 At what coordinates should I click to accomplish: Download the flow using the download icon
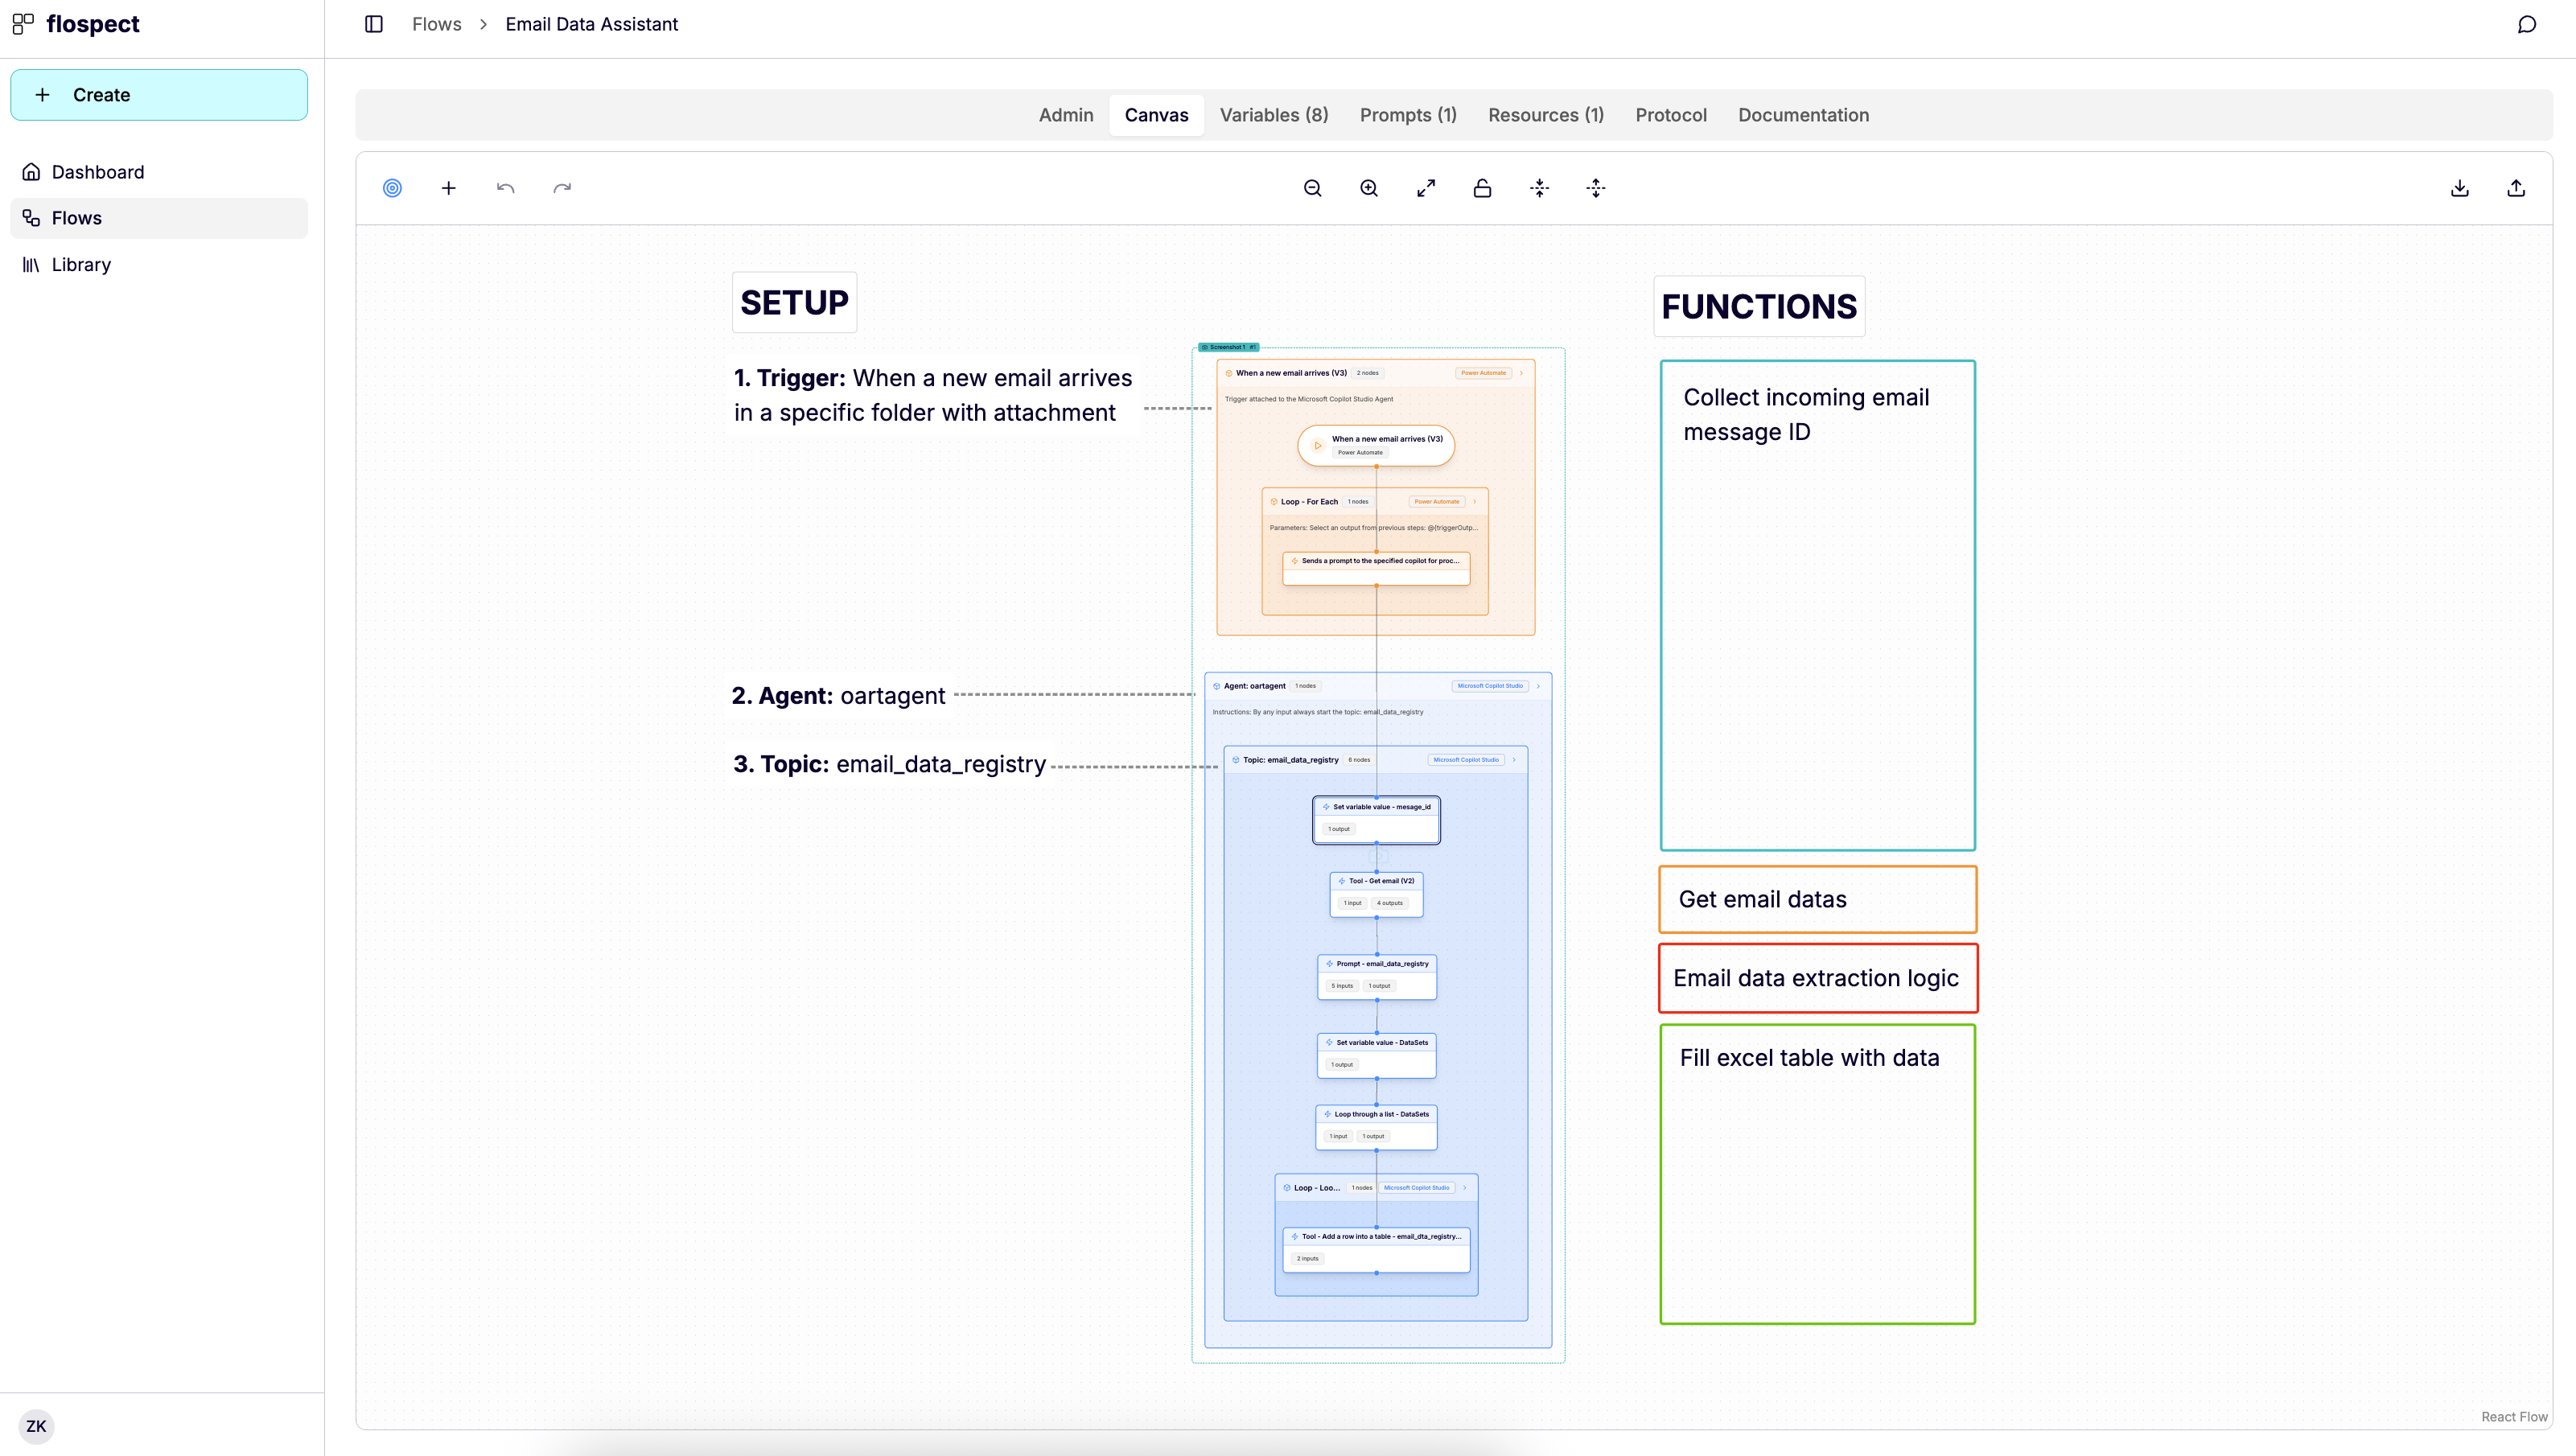coord(2459,188)
